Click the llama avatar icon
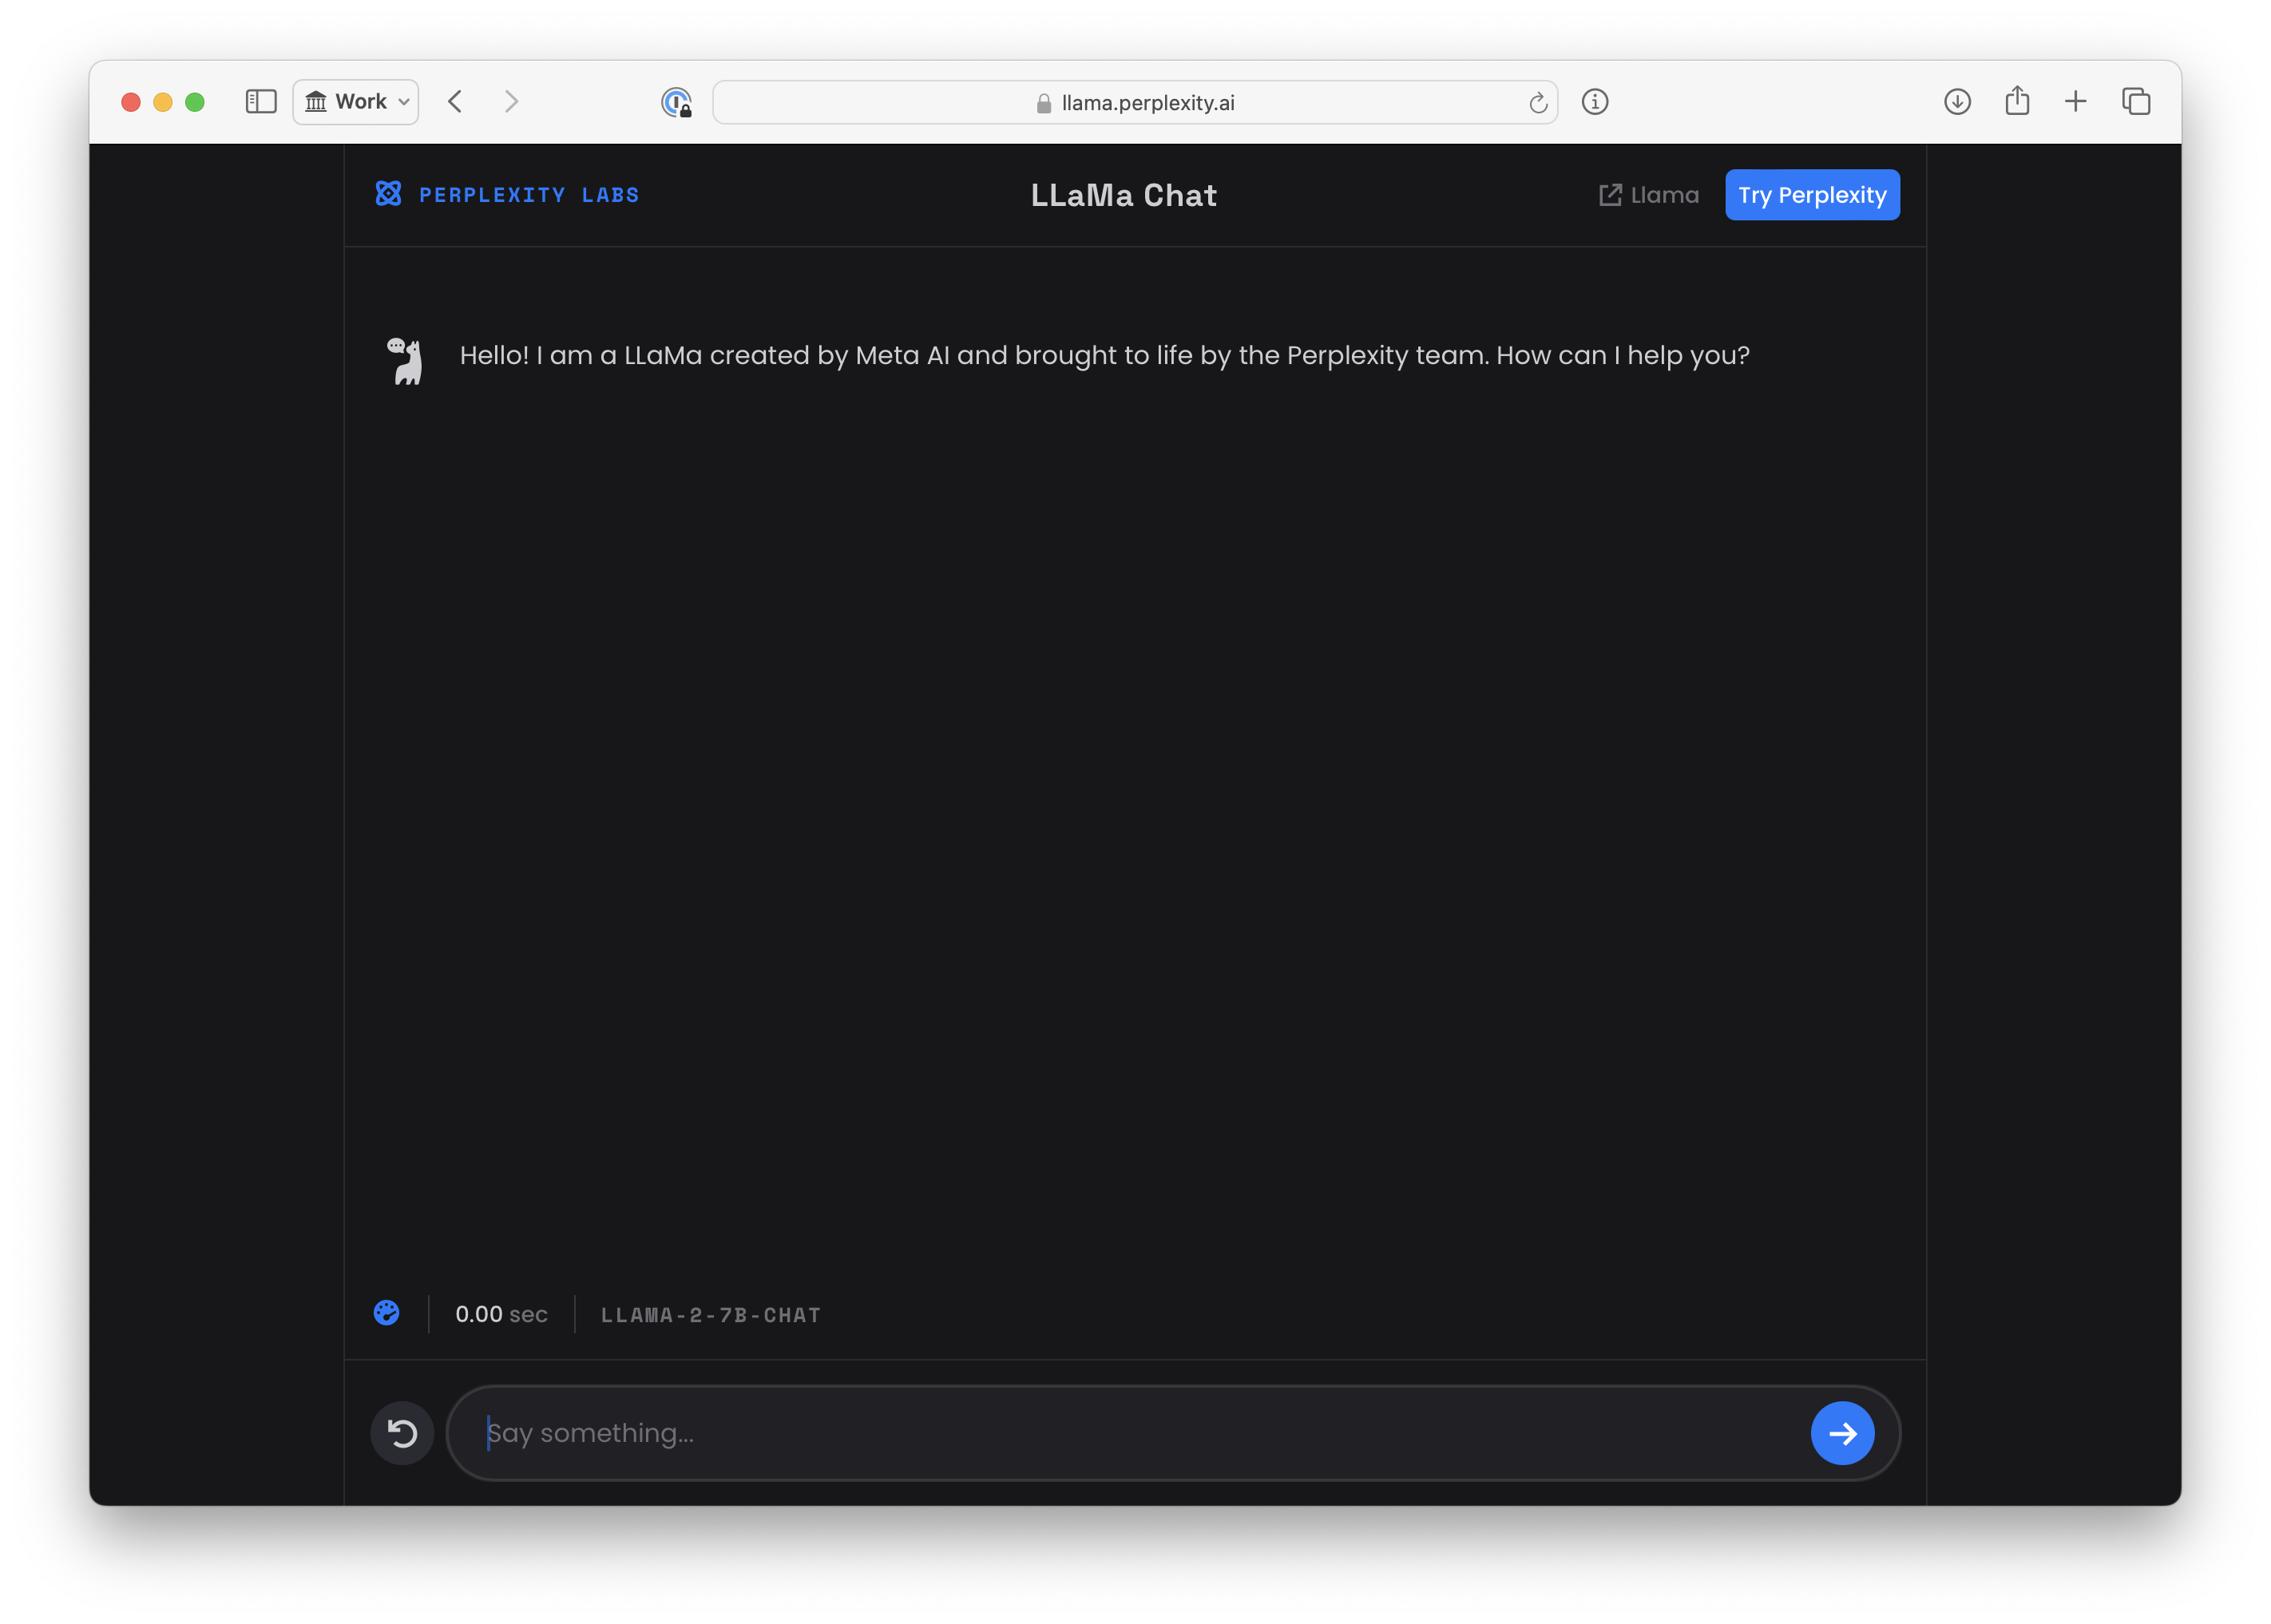The height and width of the screenshot is (1624, 2271). coord(406,361)
